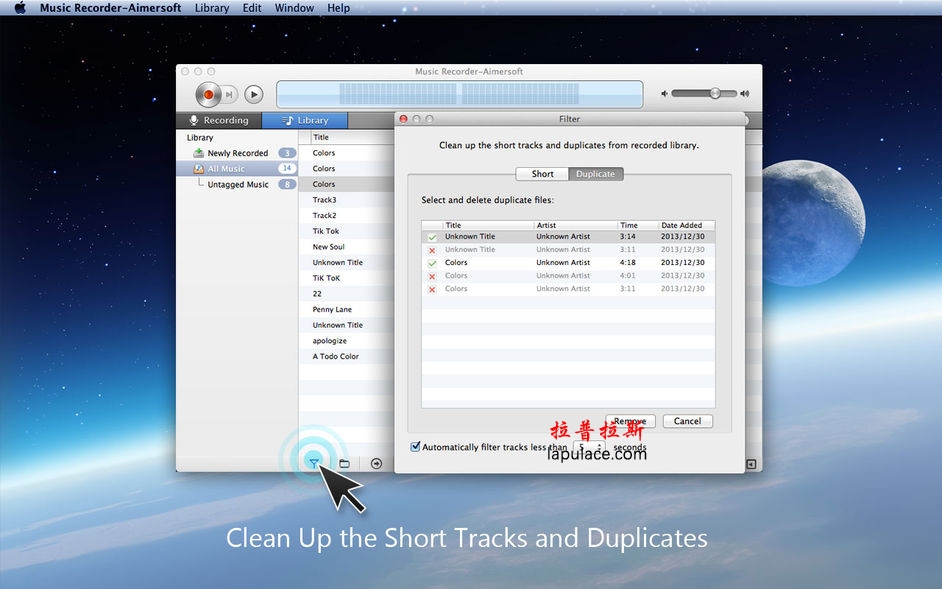This screenshot has width=942, height=589.
Task: Click the Cancel button
Action: [x=687, y=421]
